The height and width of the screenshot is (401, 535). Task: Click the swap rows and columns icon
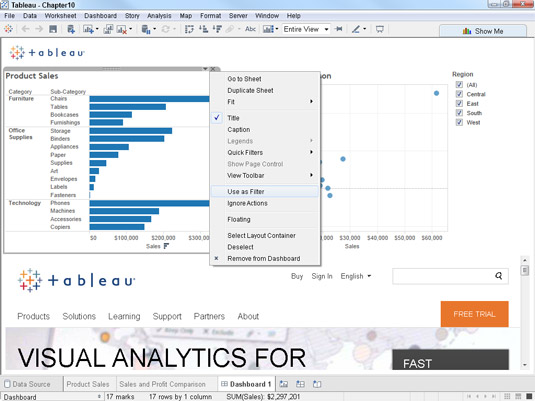click(x=189, y=29)
